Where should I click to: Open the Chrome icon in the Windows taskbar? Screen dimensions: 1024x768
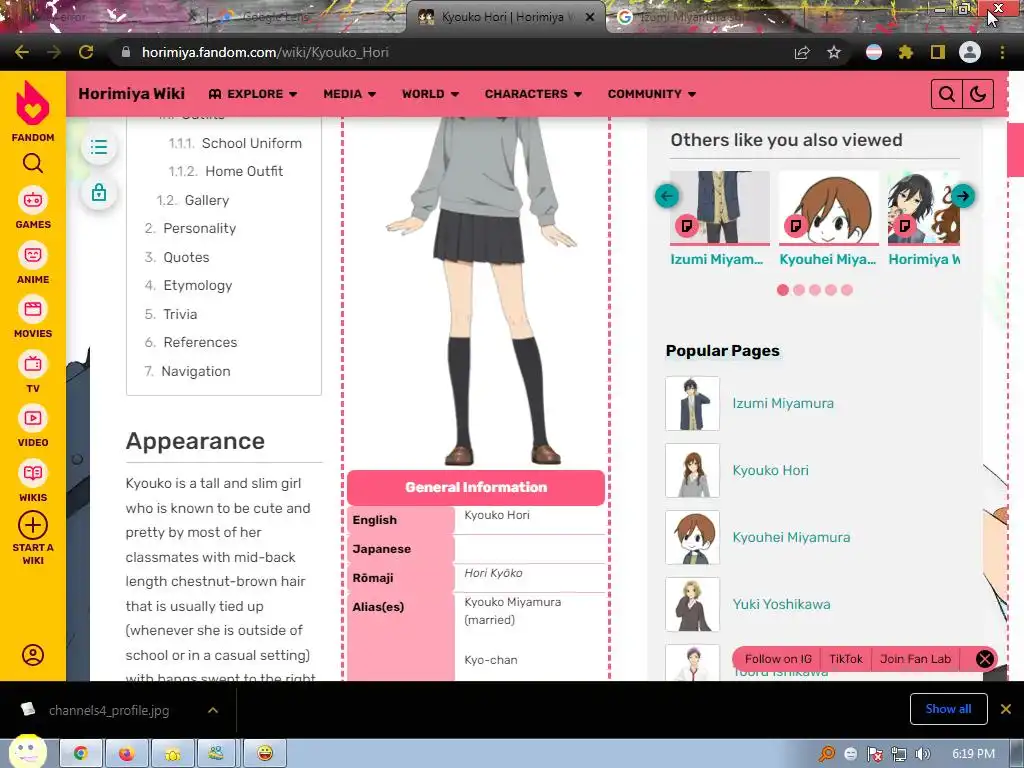80,754
